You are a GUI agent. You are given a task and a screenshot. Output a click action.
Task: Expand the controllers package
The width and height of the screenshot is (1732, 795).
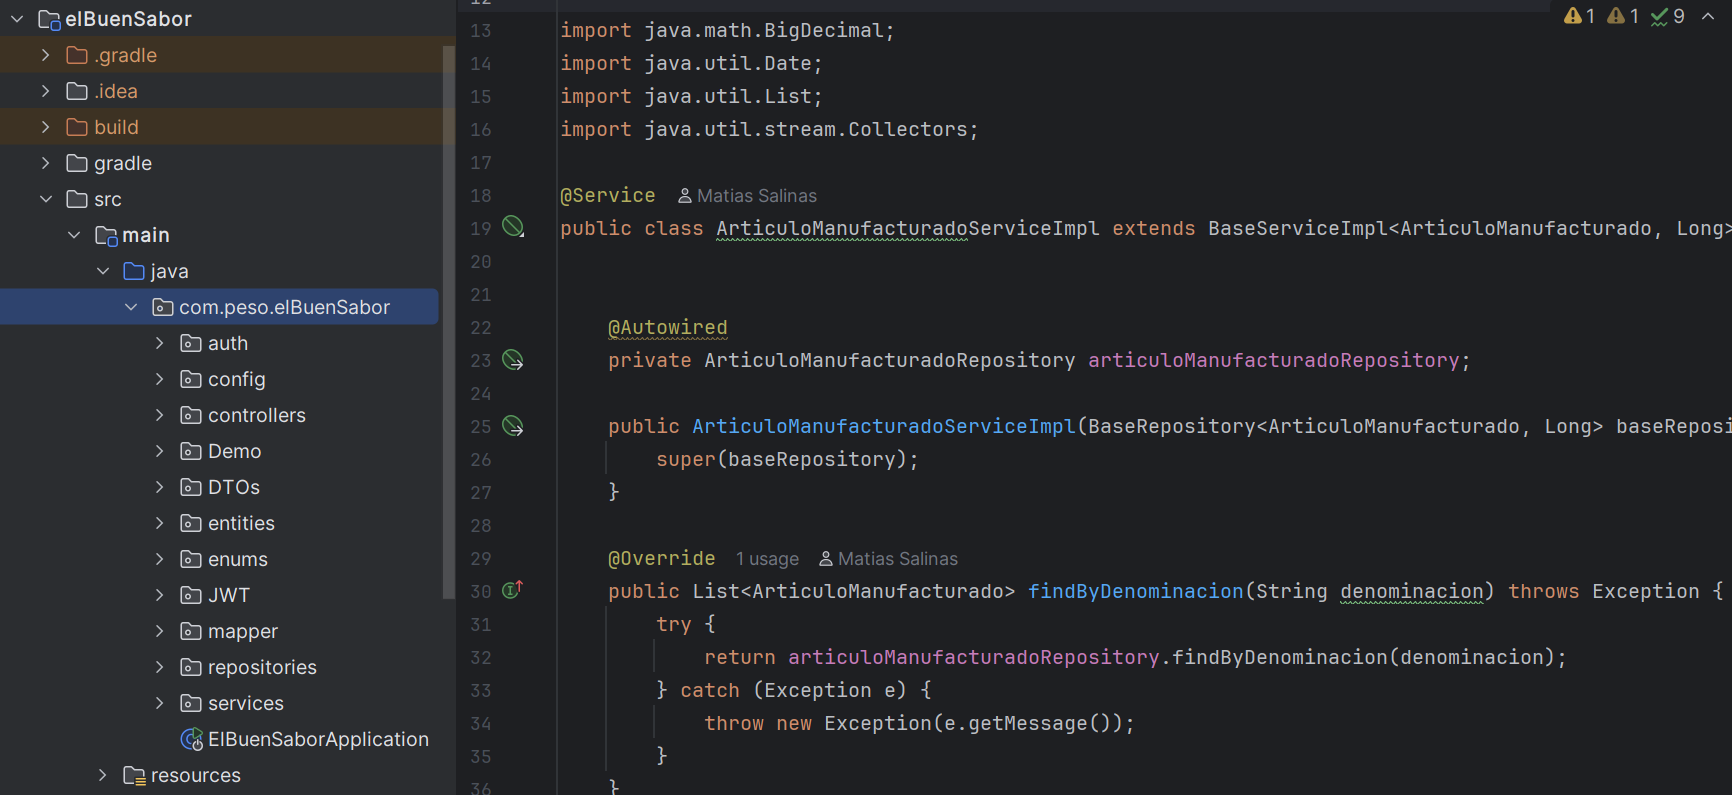click(x=160, y=415)
